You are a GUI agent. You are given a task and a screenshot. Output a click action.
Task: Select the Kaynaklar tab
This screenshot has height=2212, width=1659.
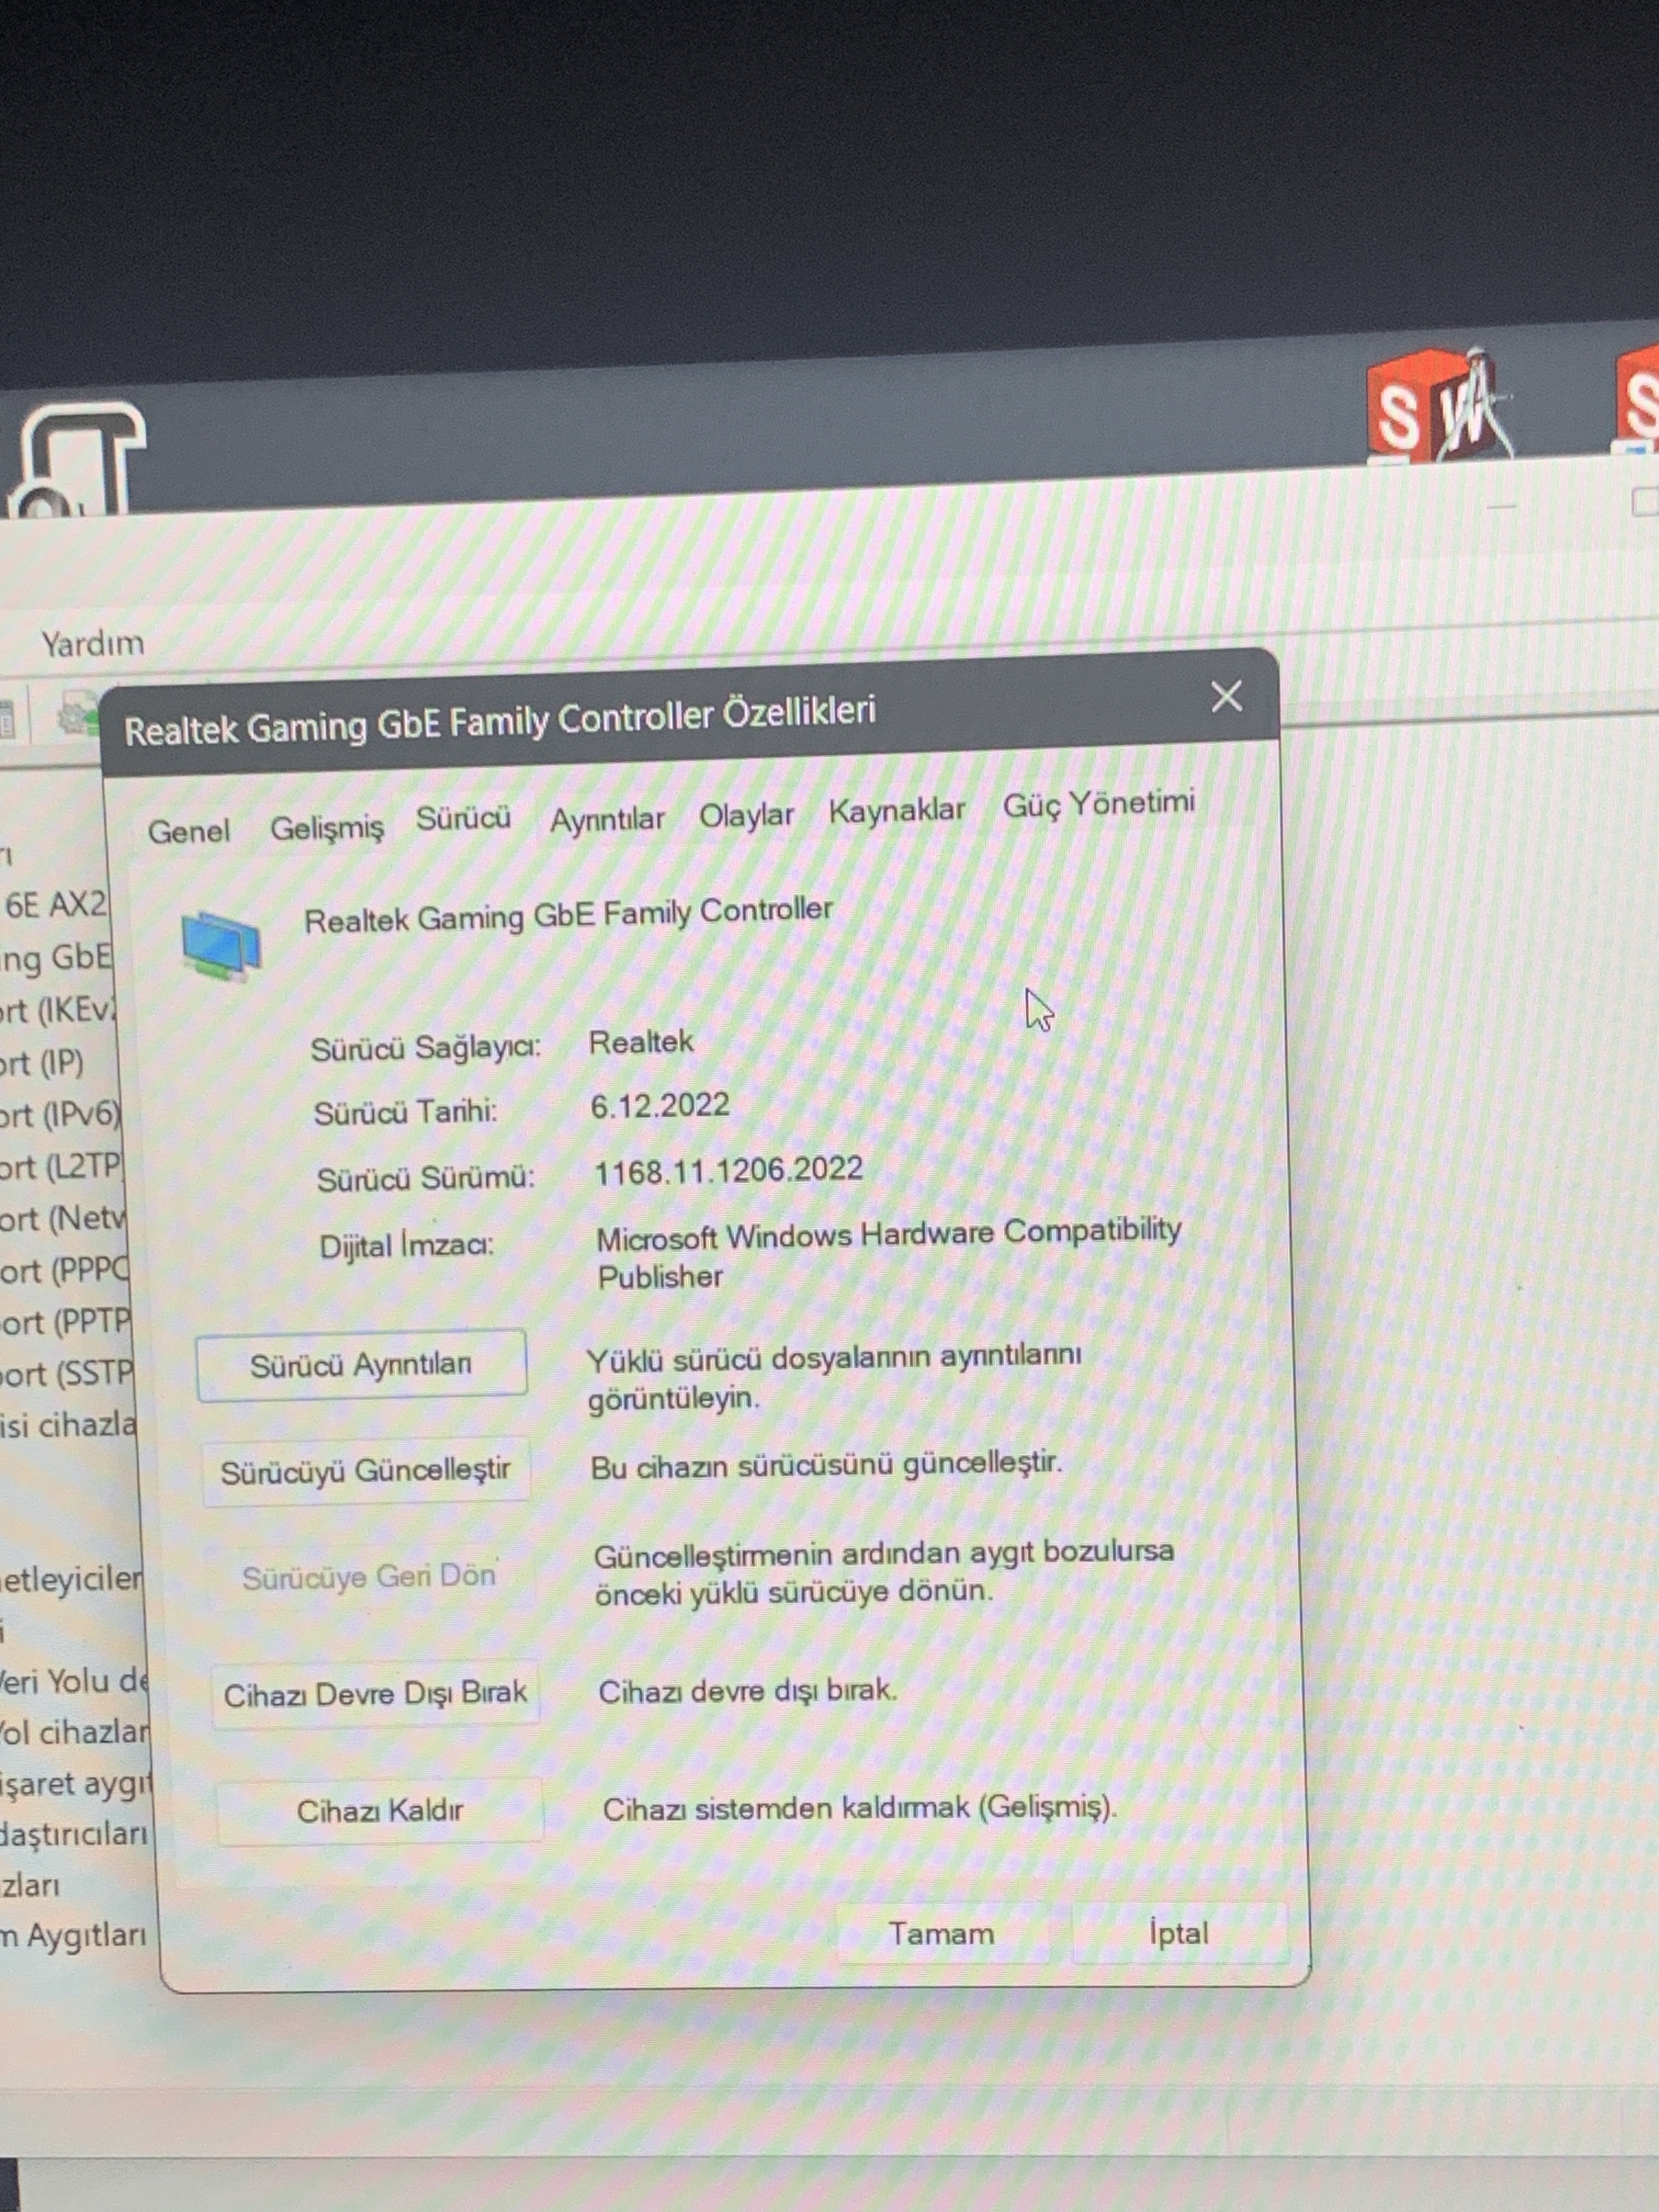coord(896,810)
